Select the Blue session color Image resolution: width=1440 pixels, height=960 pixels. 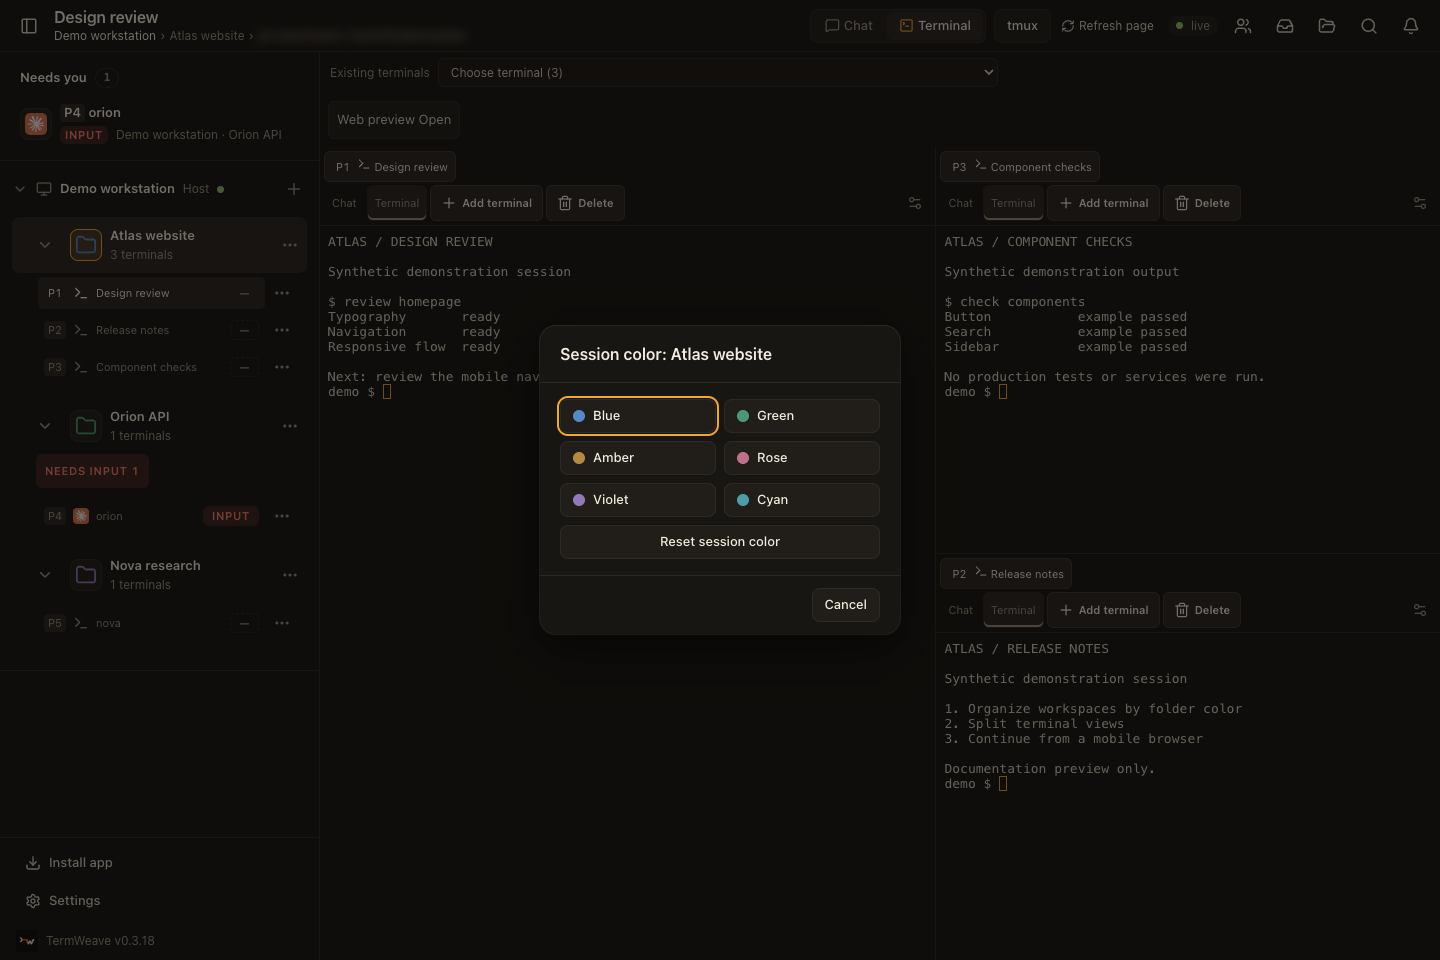pos(638,416)
